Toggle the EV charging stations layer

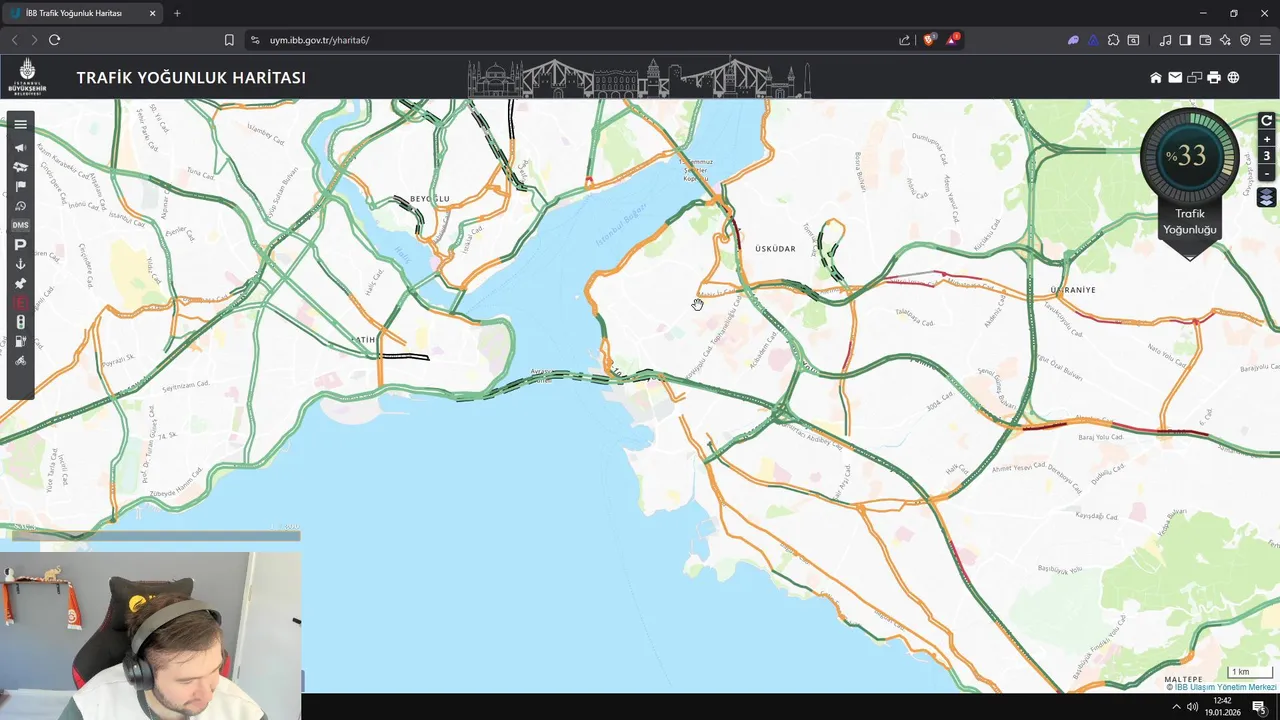tap(20, 342)
